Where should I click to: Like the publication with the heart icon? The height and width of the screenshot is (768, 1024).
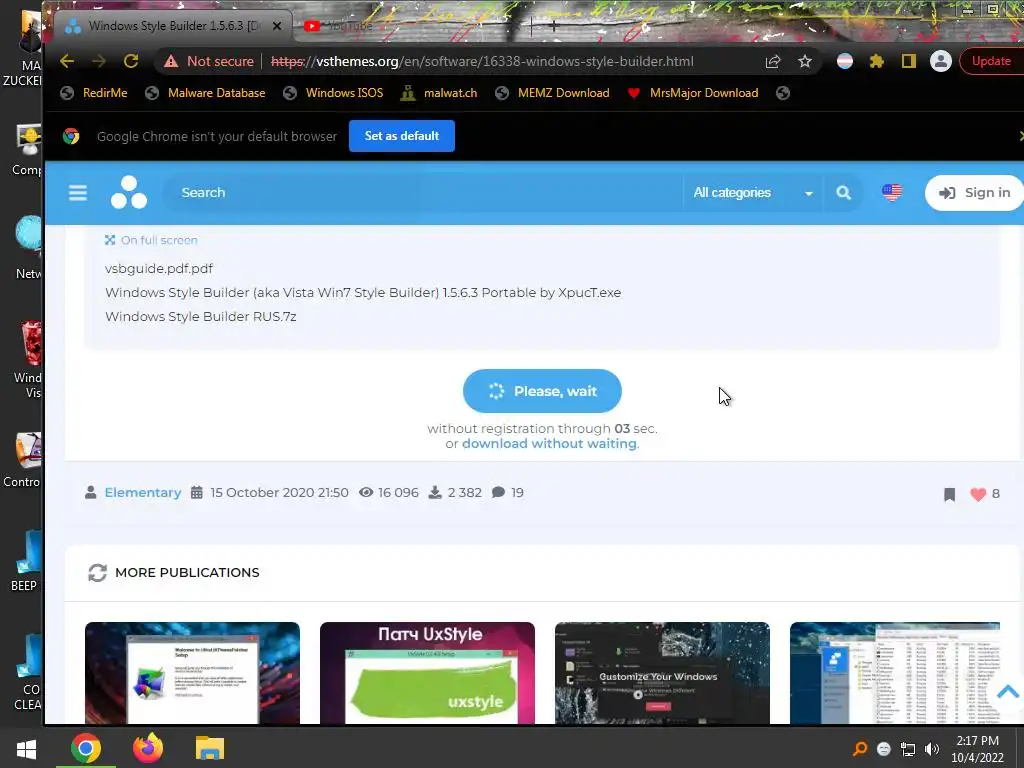coord(978,494)
